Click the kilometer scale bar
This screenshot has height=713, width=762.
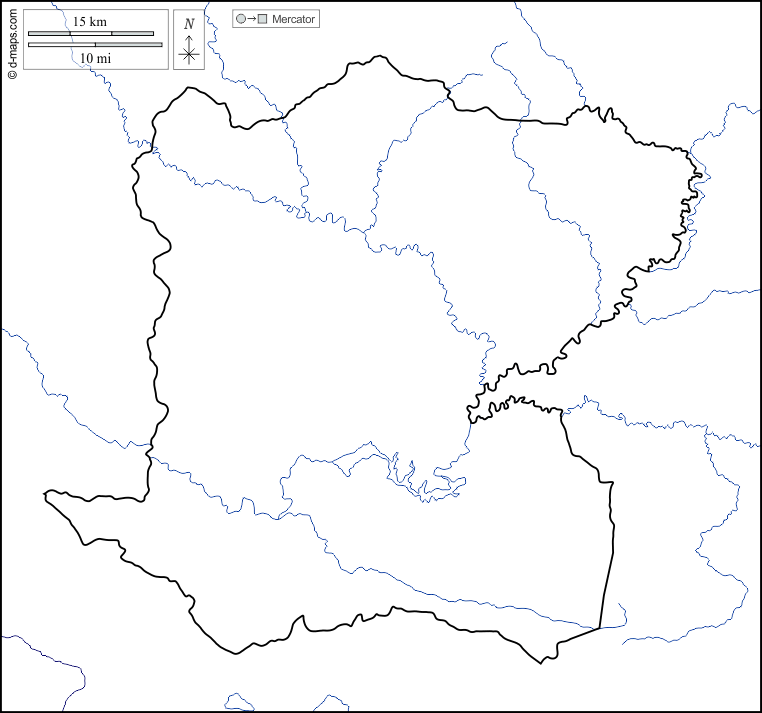[91, 34]
